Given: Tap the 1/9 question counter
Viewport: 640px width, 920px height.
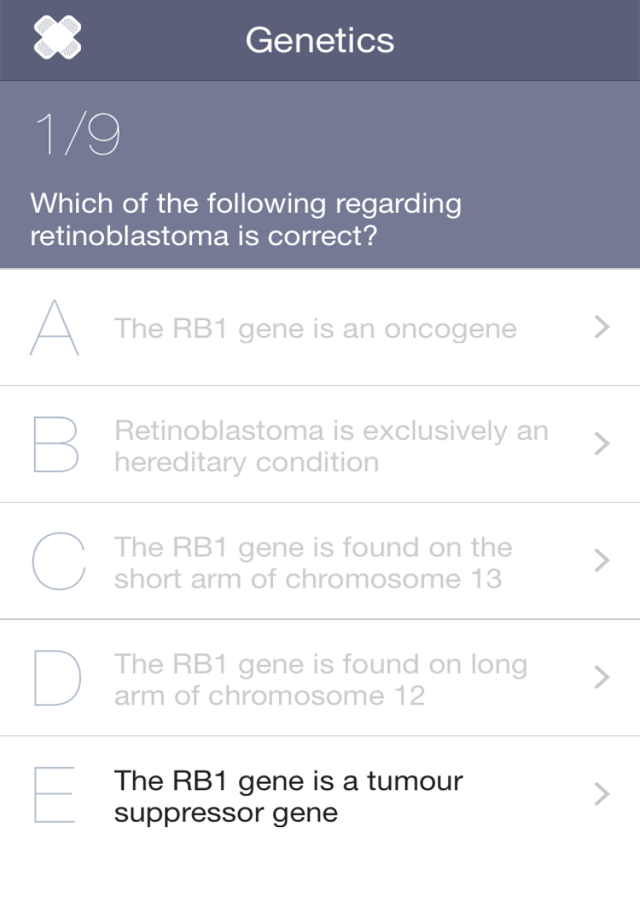Looking at the screenshot, I should [77, 134].
